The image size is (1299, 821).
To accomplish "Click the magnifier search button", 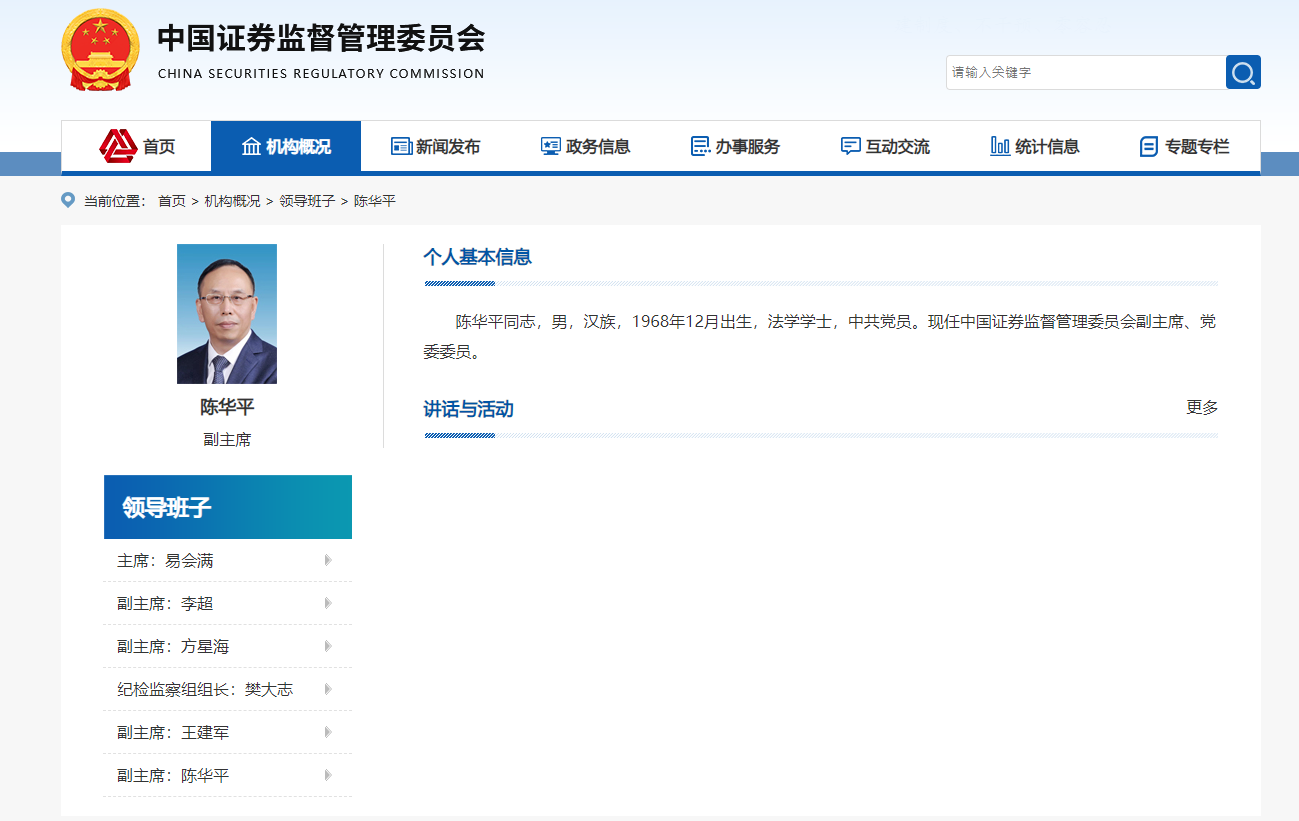I will click(1243, 73).
